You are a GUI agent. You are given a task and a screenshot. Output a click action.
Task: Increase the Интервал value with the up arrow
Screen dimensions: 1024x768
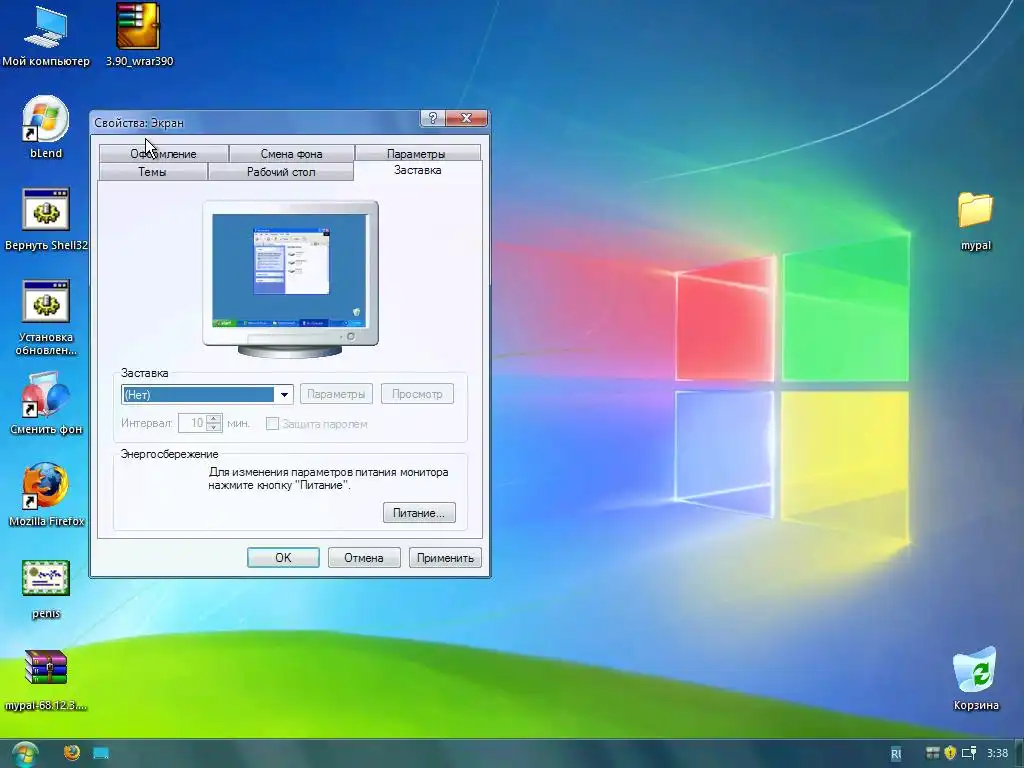(214, 419)
